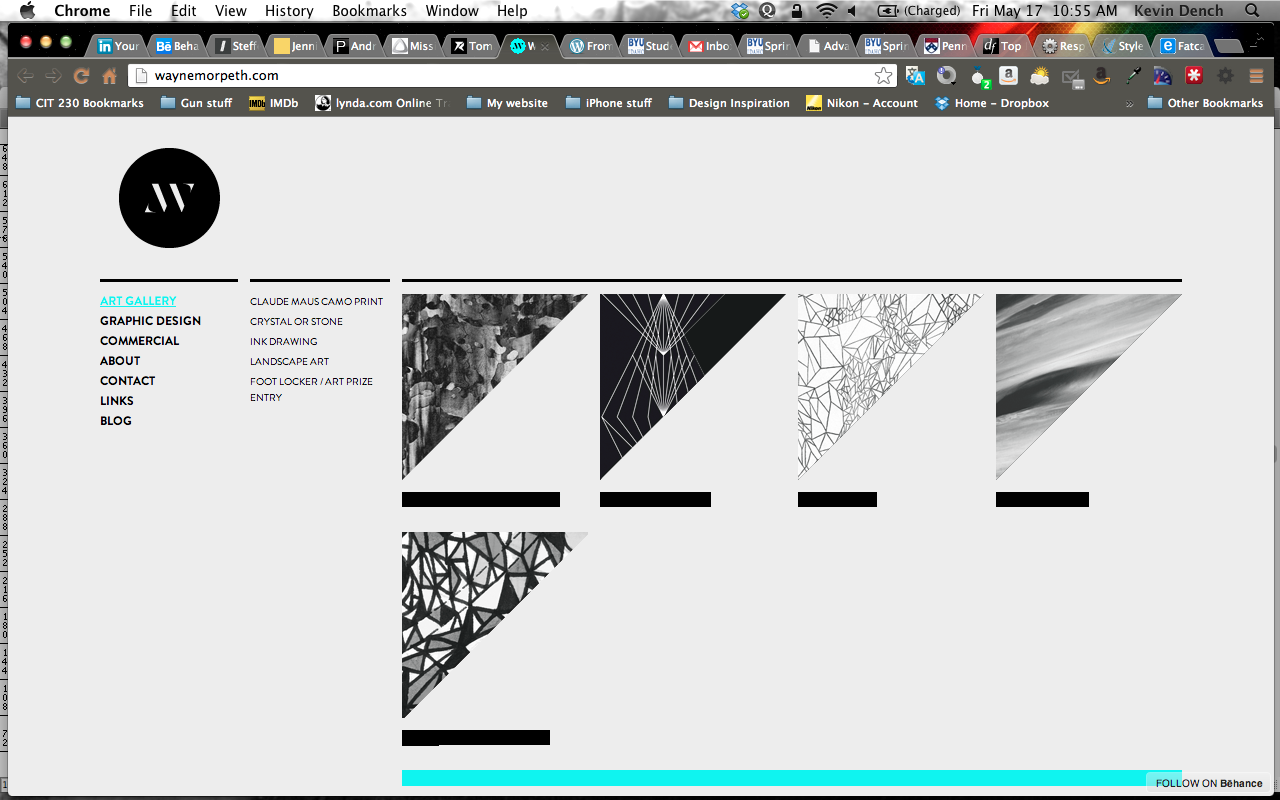
Task: Open the speedometer extension icon
Action: (1163, 76)
